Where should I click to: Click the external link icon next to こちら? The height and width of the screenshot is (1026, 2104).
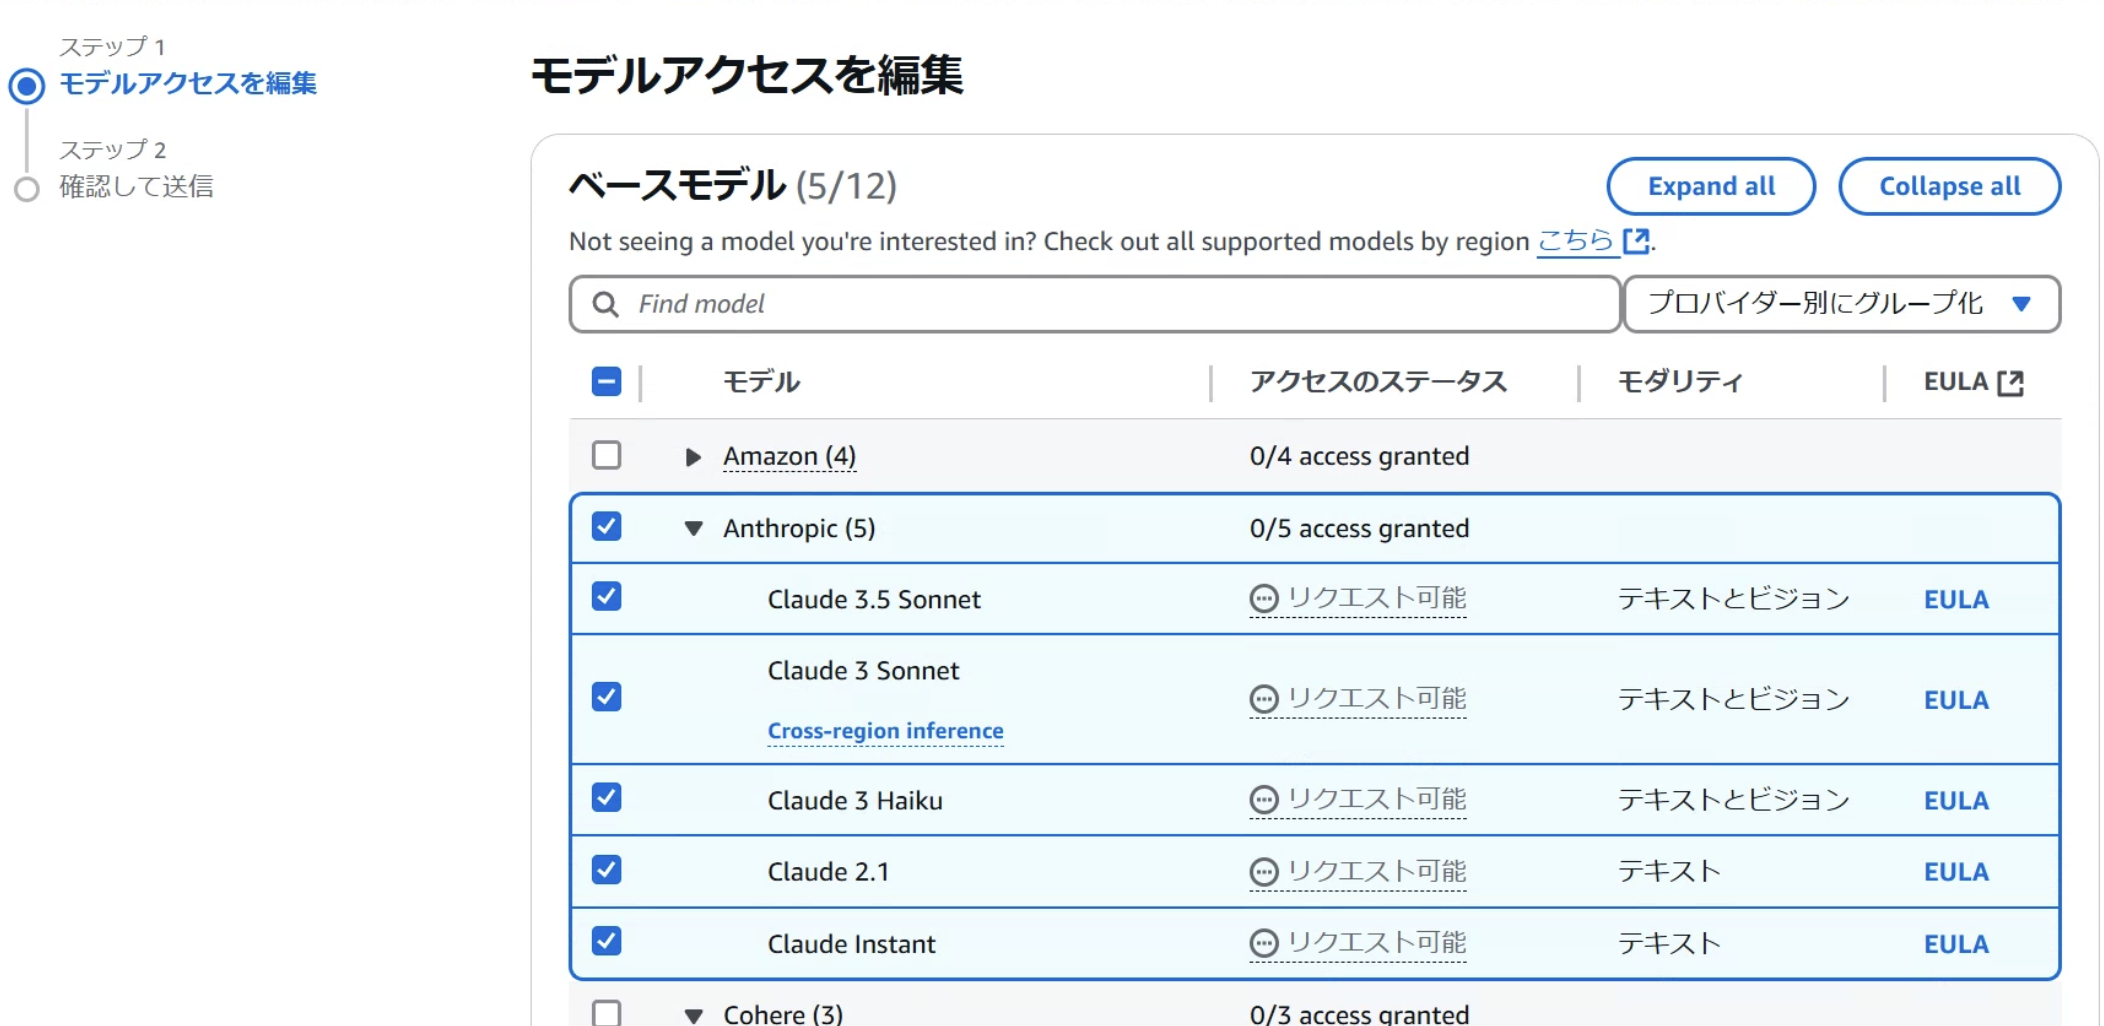(1637, 240)
